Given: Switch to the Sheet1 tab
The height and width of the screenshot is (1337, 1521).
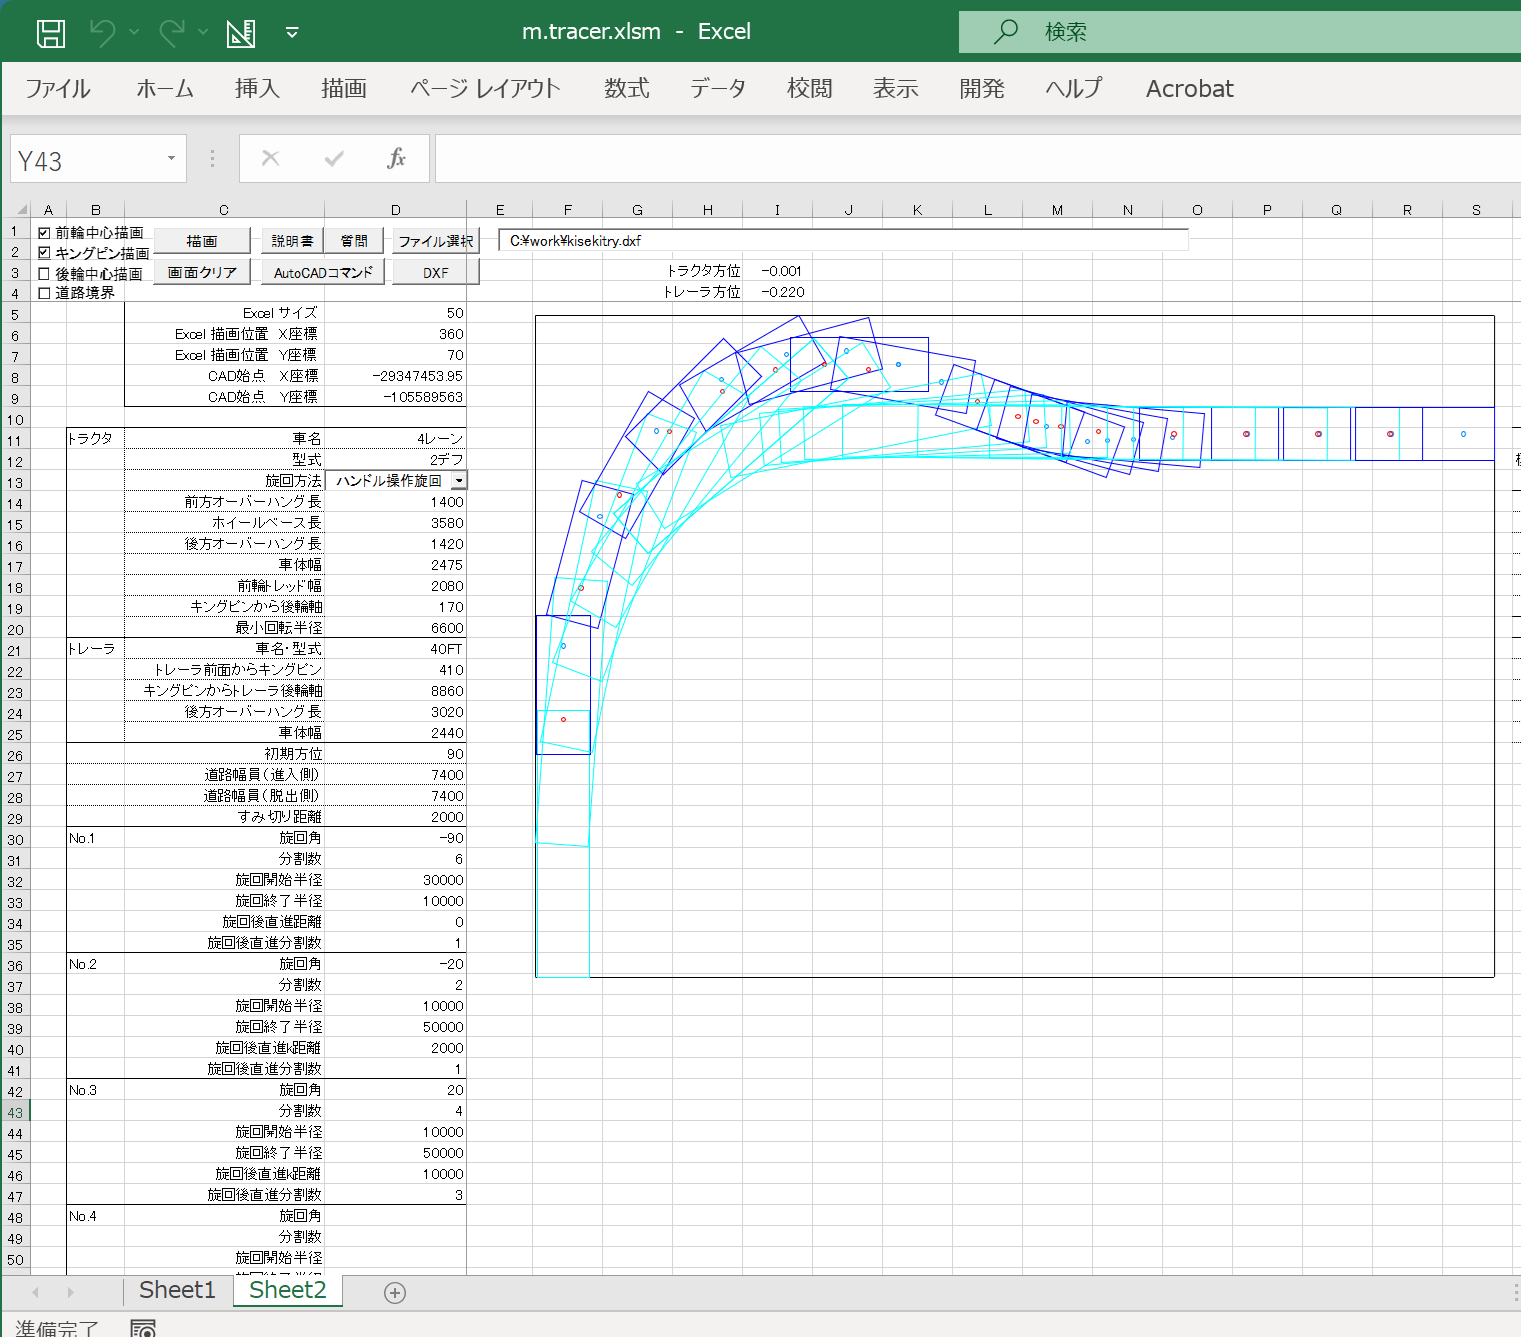Looking at the screenshot, I should [177, 1290].
